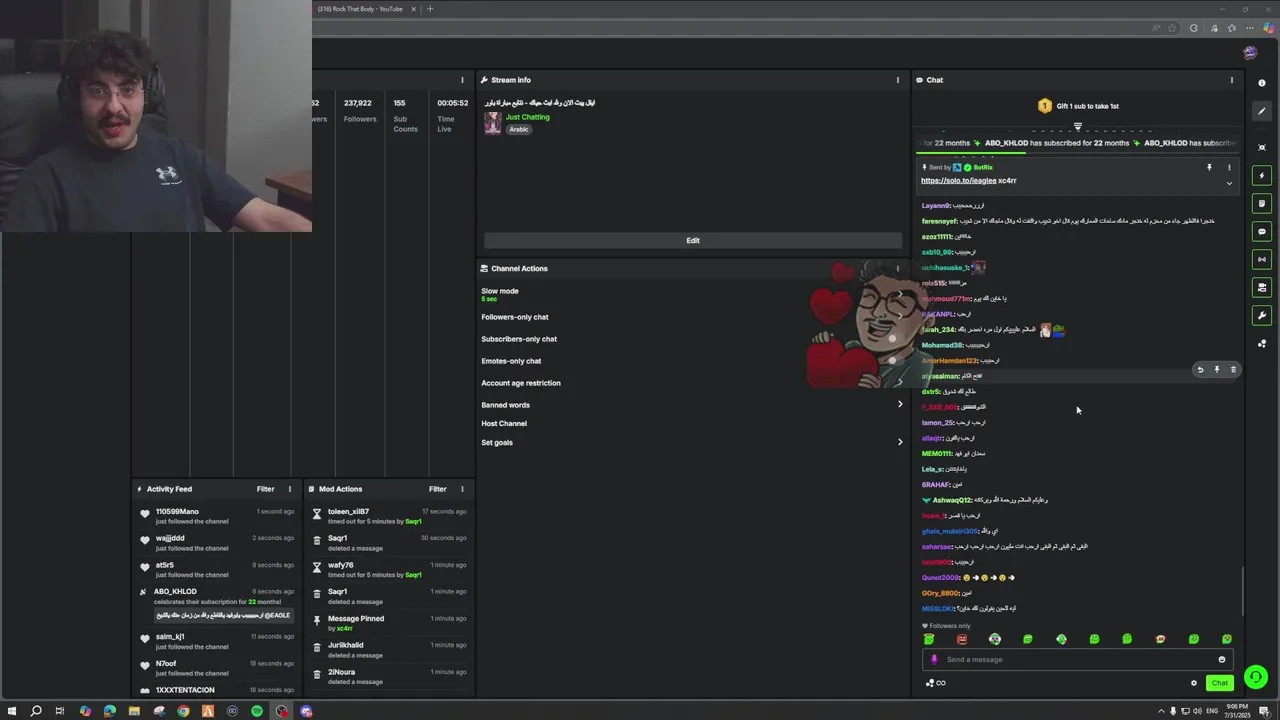Toggle the broadcast signal sidebar widget
The width and height of the screenshot is (1280, 720).
coord(1262,260)
